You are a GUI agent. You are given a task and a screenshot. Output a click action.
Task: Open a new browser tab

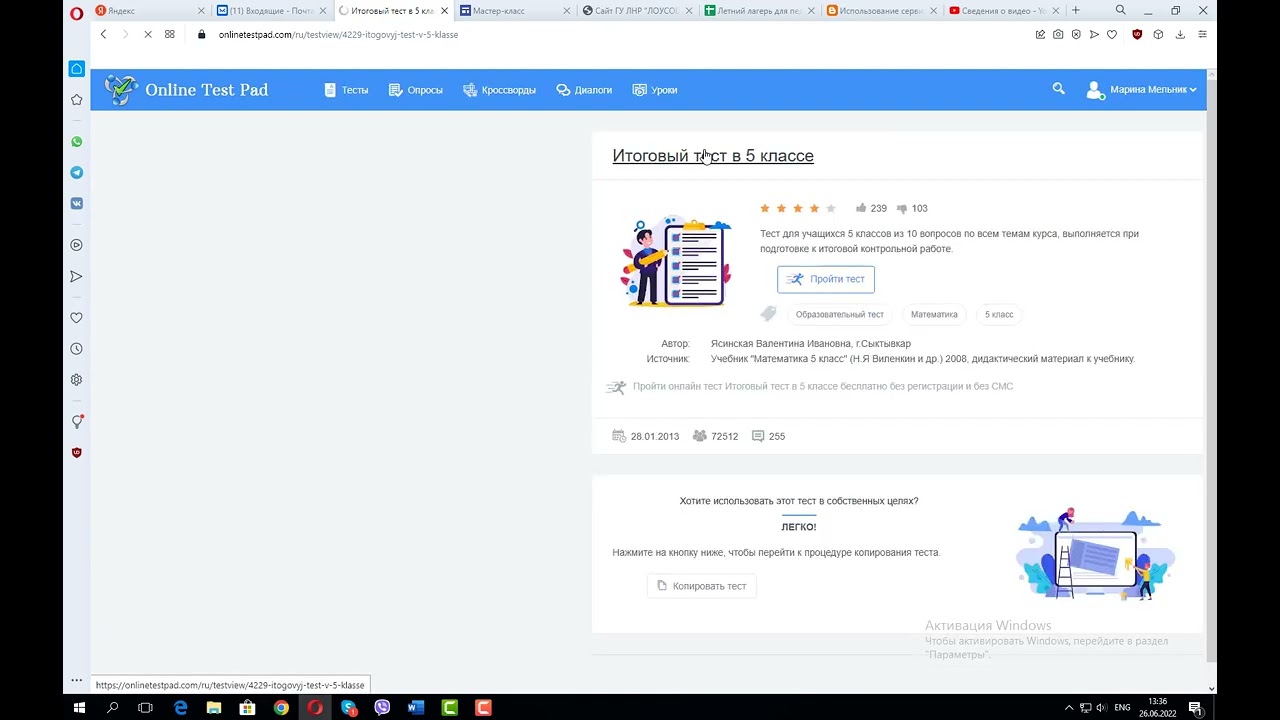(1076, 11)
